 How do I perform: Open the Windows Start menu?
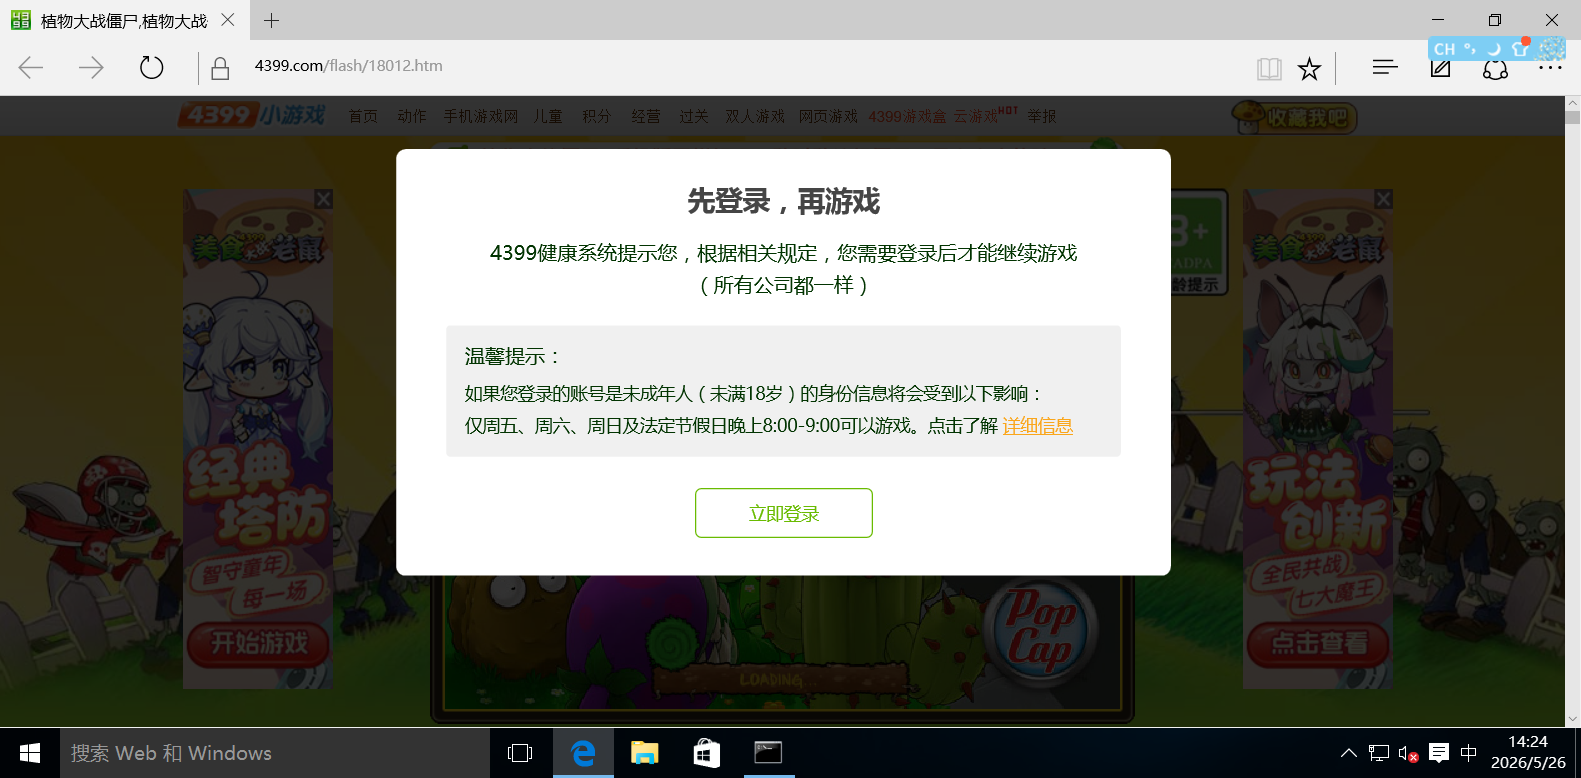click(30, 753)
